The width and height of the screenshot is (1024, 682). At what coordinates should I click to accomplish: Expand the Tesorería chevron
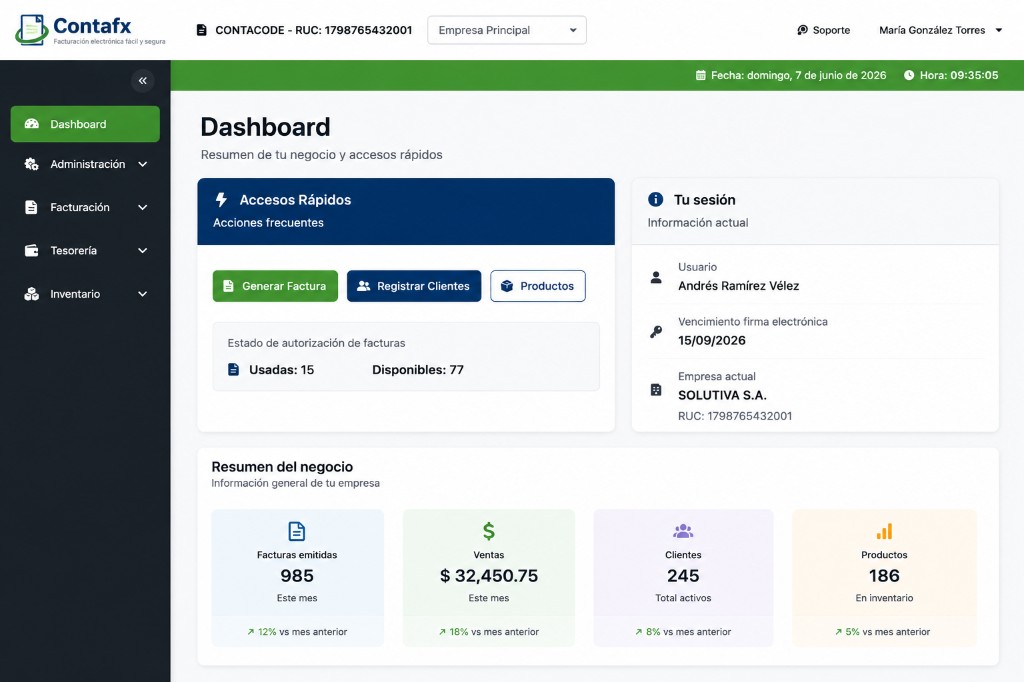[142, 250]
